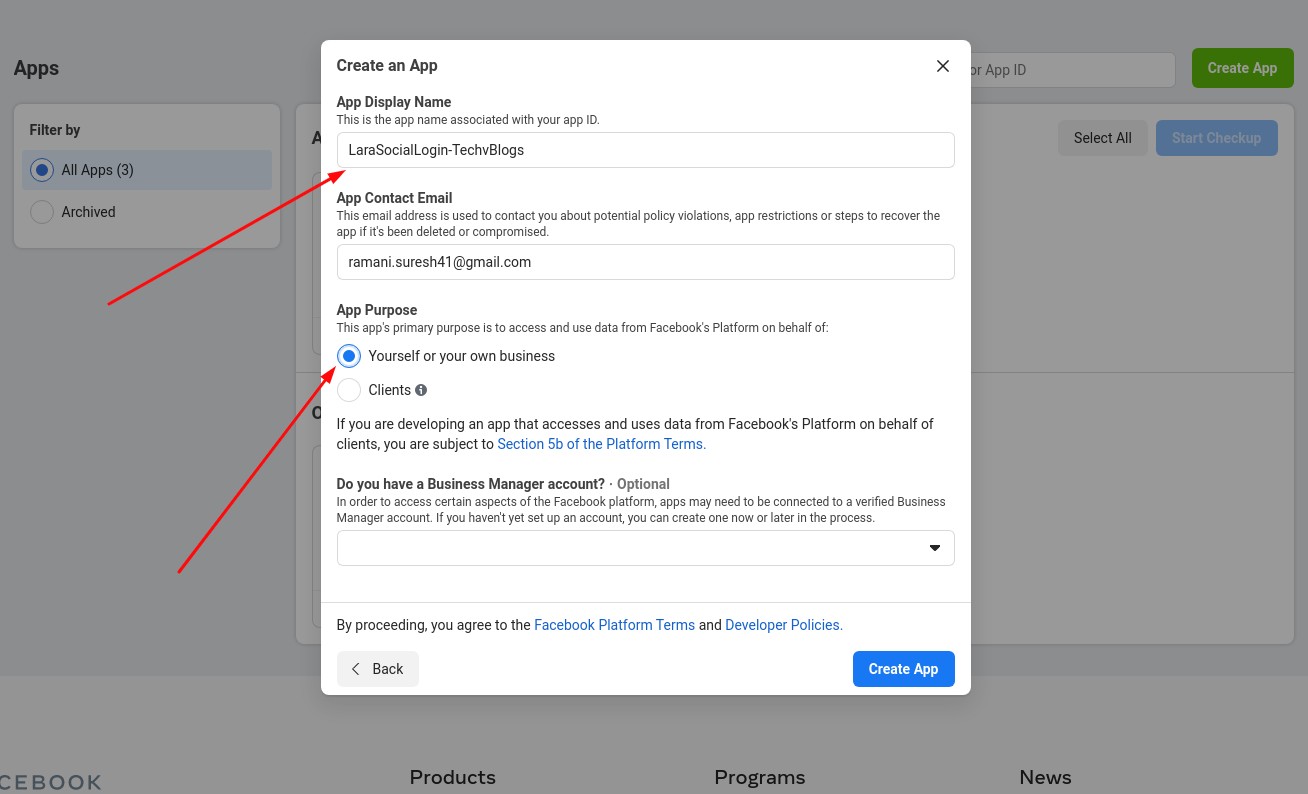
Task: Click the green Create App button
Action: pyautogui.click(x=1243, y=68)
